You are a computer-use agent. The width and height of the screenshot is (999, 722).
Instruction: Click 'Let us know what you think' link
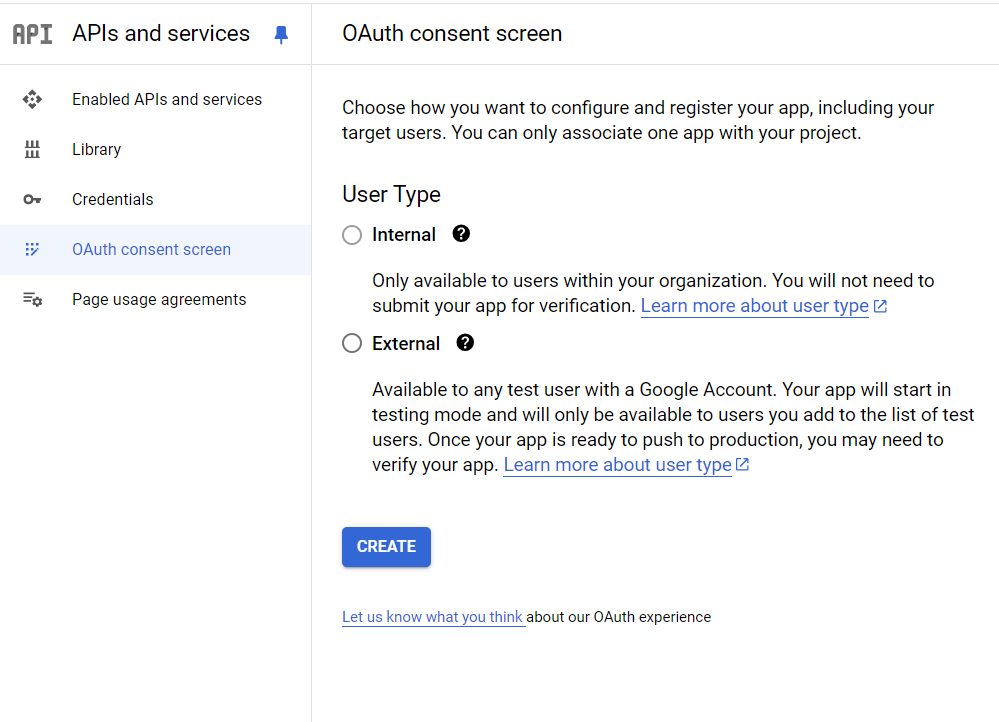[433, 617]
